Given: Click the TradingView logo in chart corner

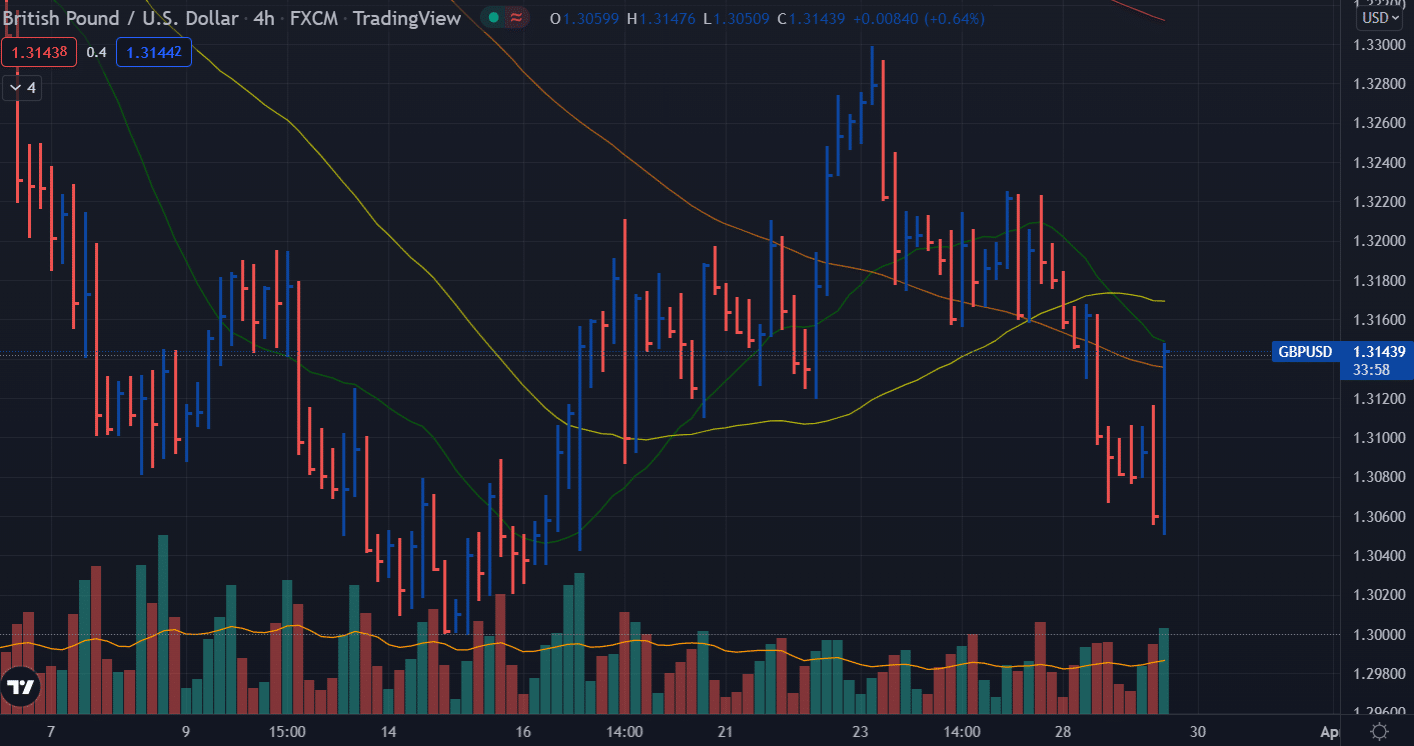Looking at the screenshot, I should (x=20, y=688).
